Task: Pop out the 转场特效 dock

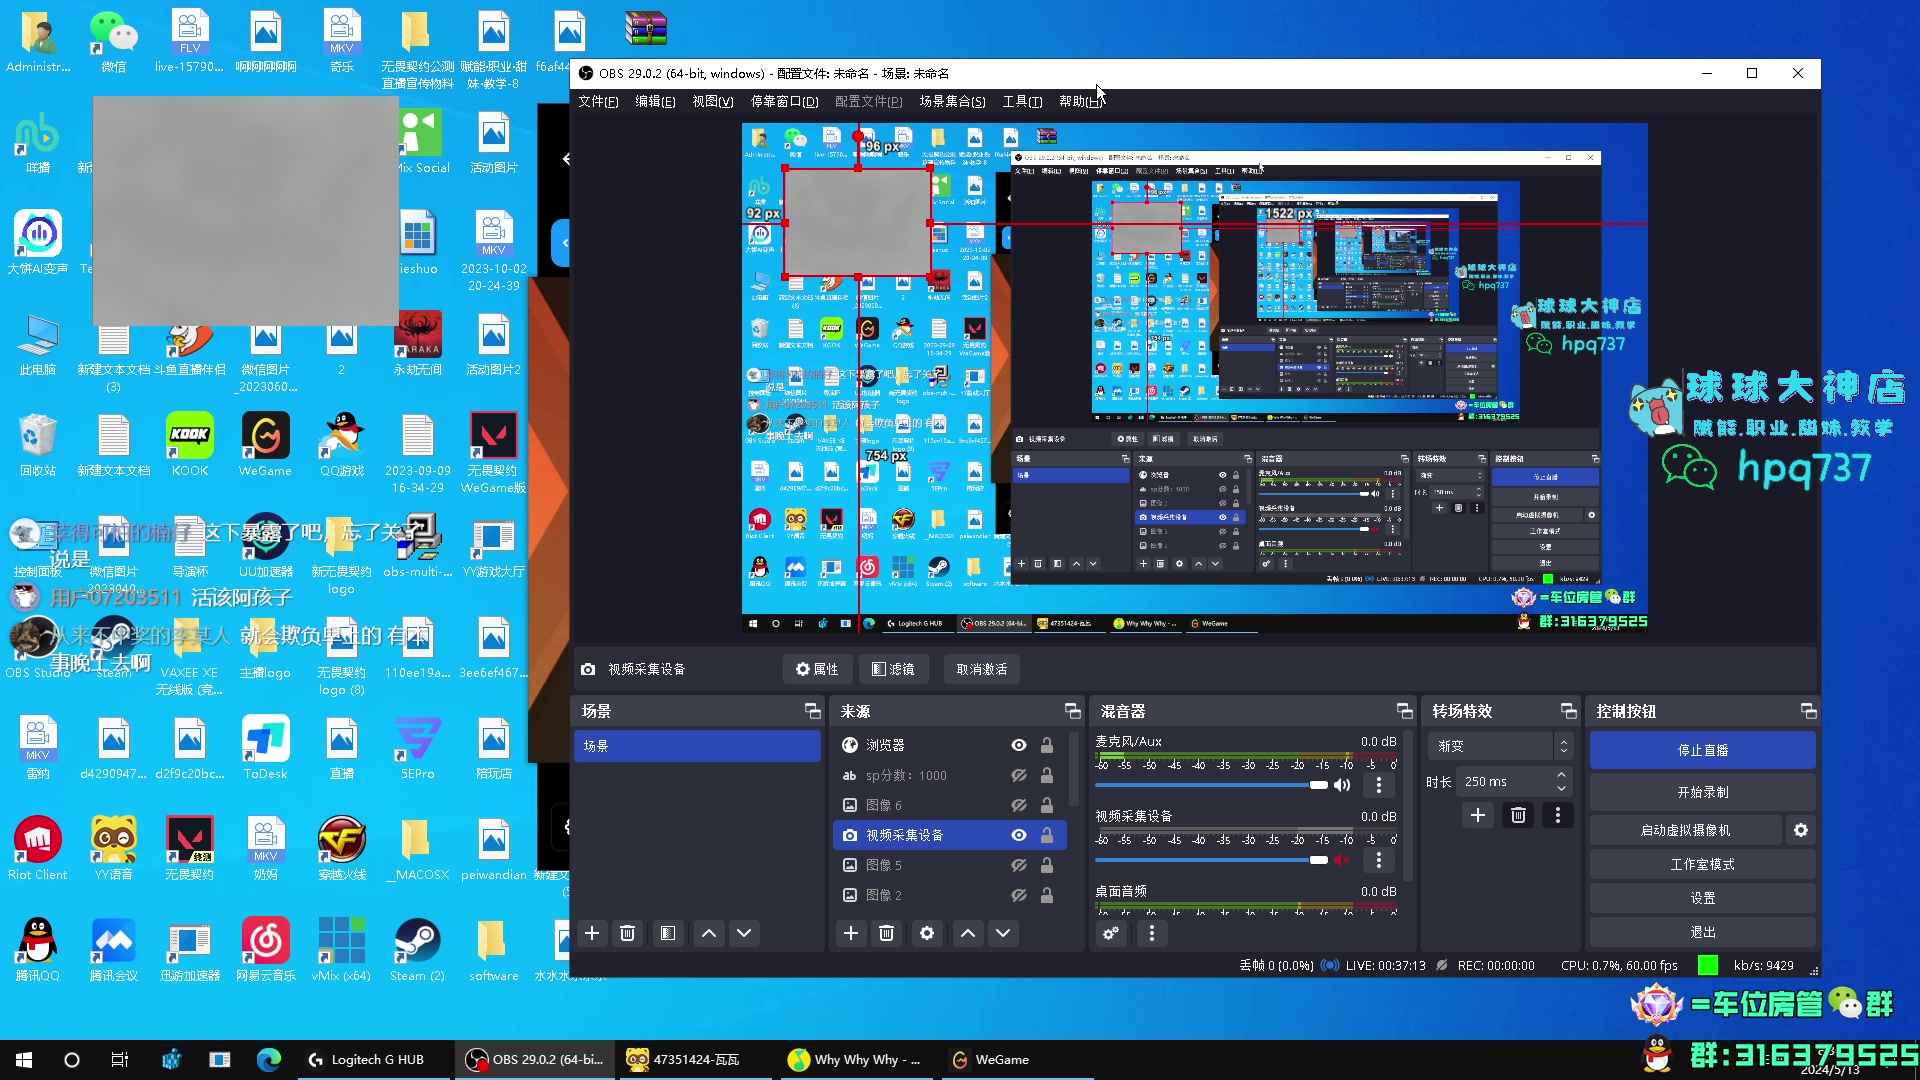Action: pyautogui.click(x=1568, y=711)
